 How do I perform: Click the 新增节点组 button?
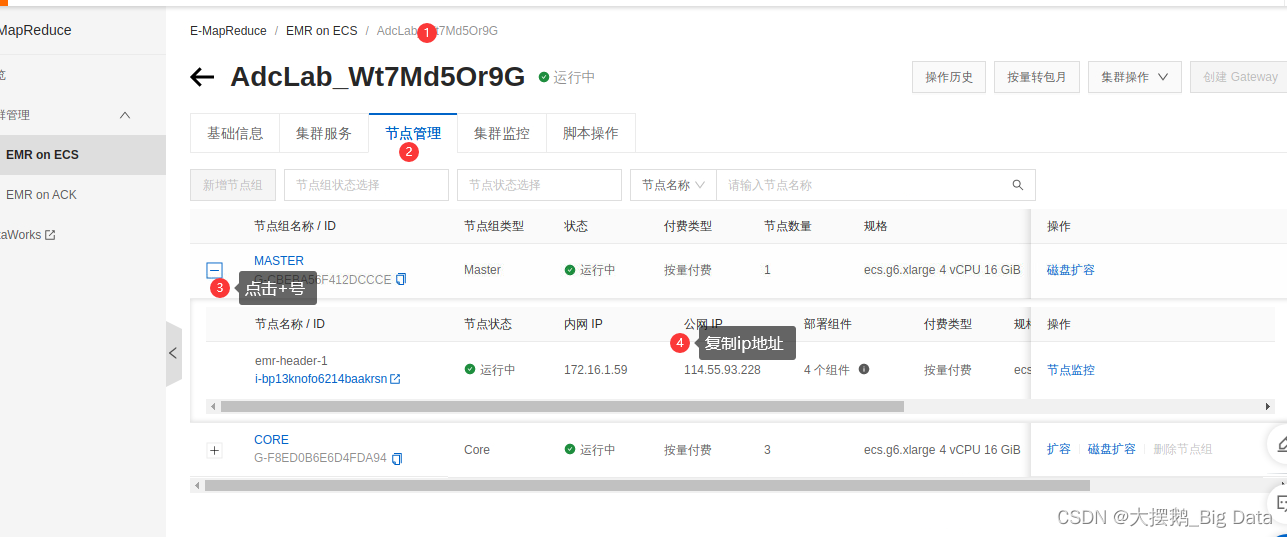[233, 185]
